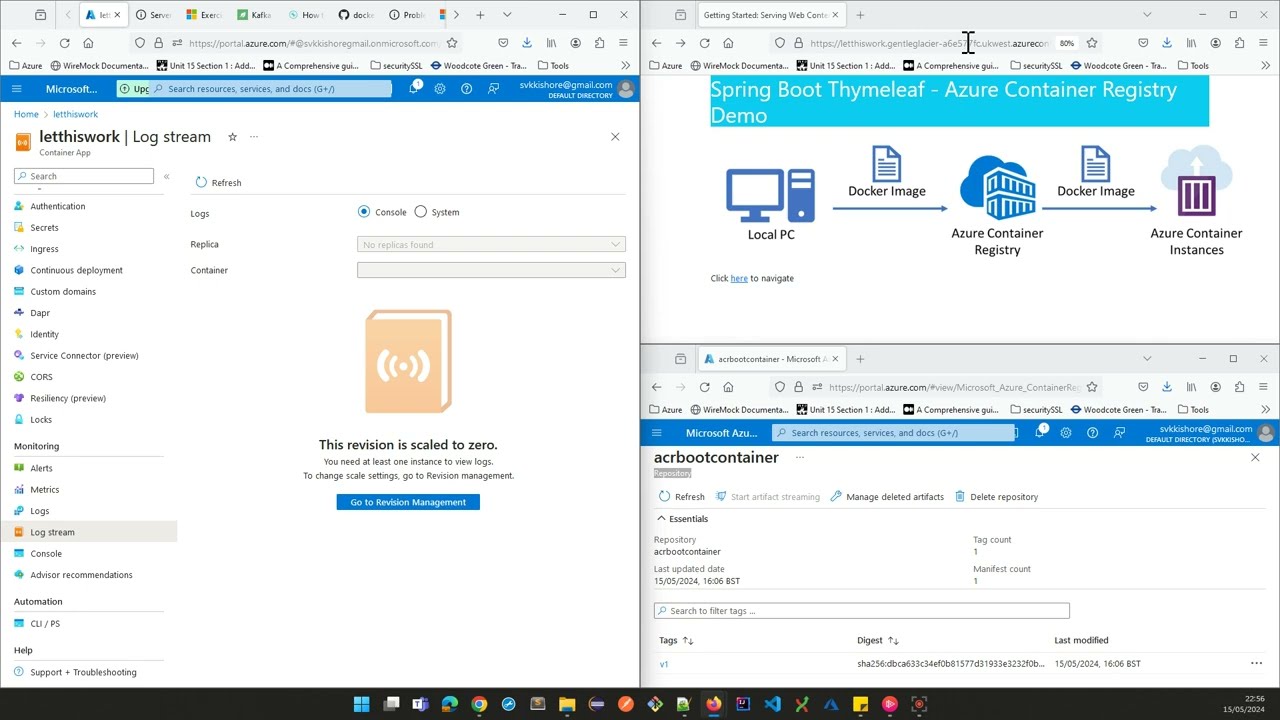Viewport: 1280px width, 720px height.
Task: Favorite the letthiswork Log stream page star
Action: [x=232, y=137]
